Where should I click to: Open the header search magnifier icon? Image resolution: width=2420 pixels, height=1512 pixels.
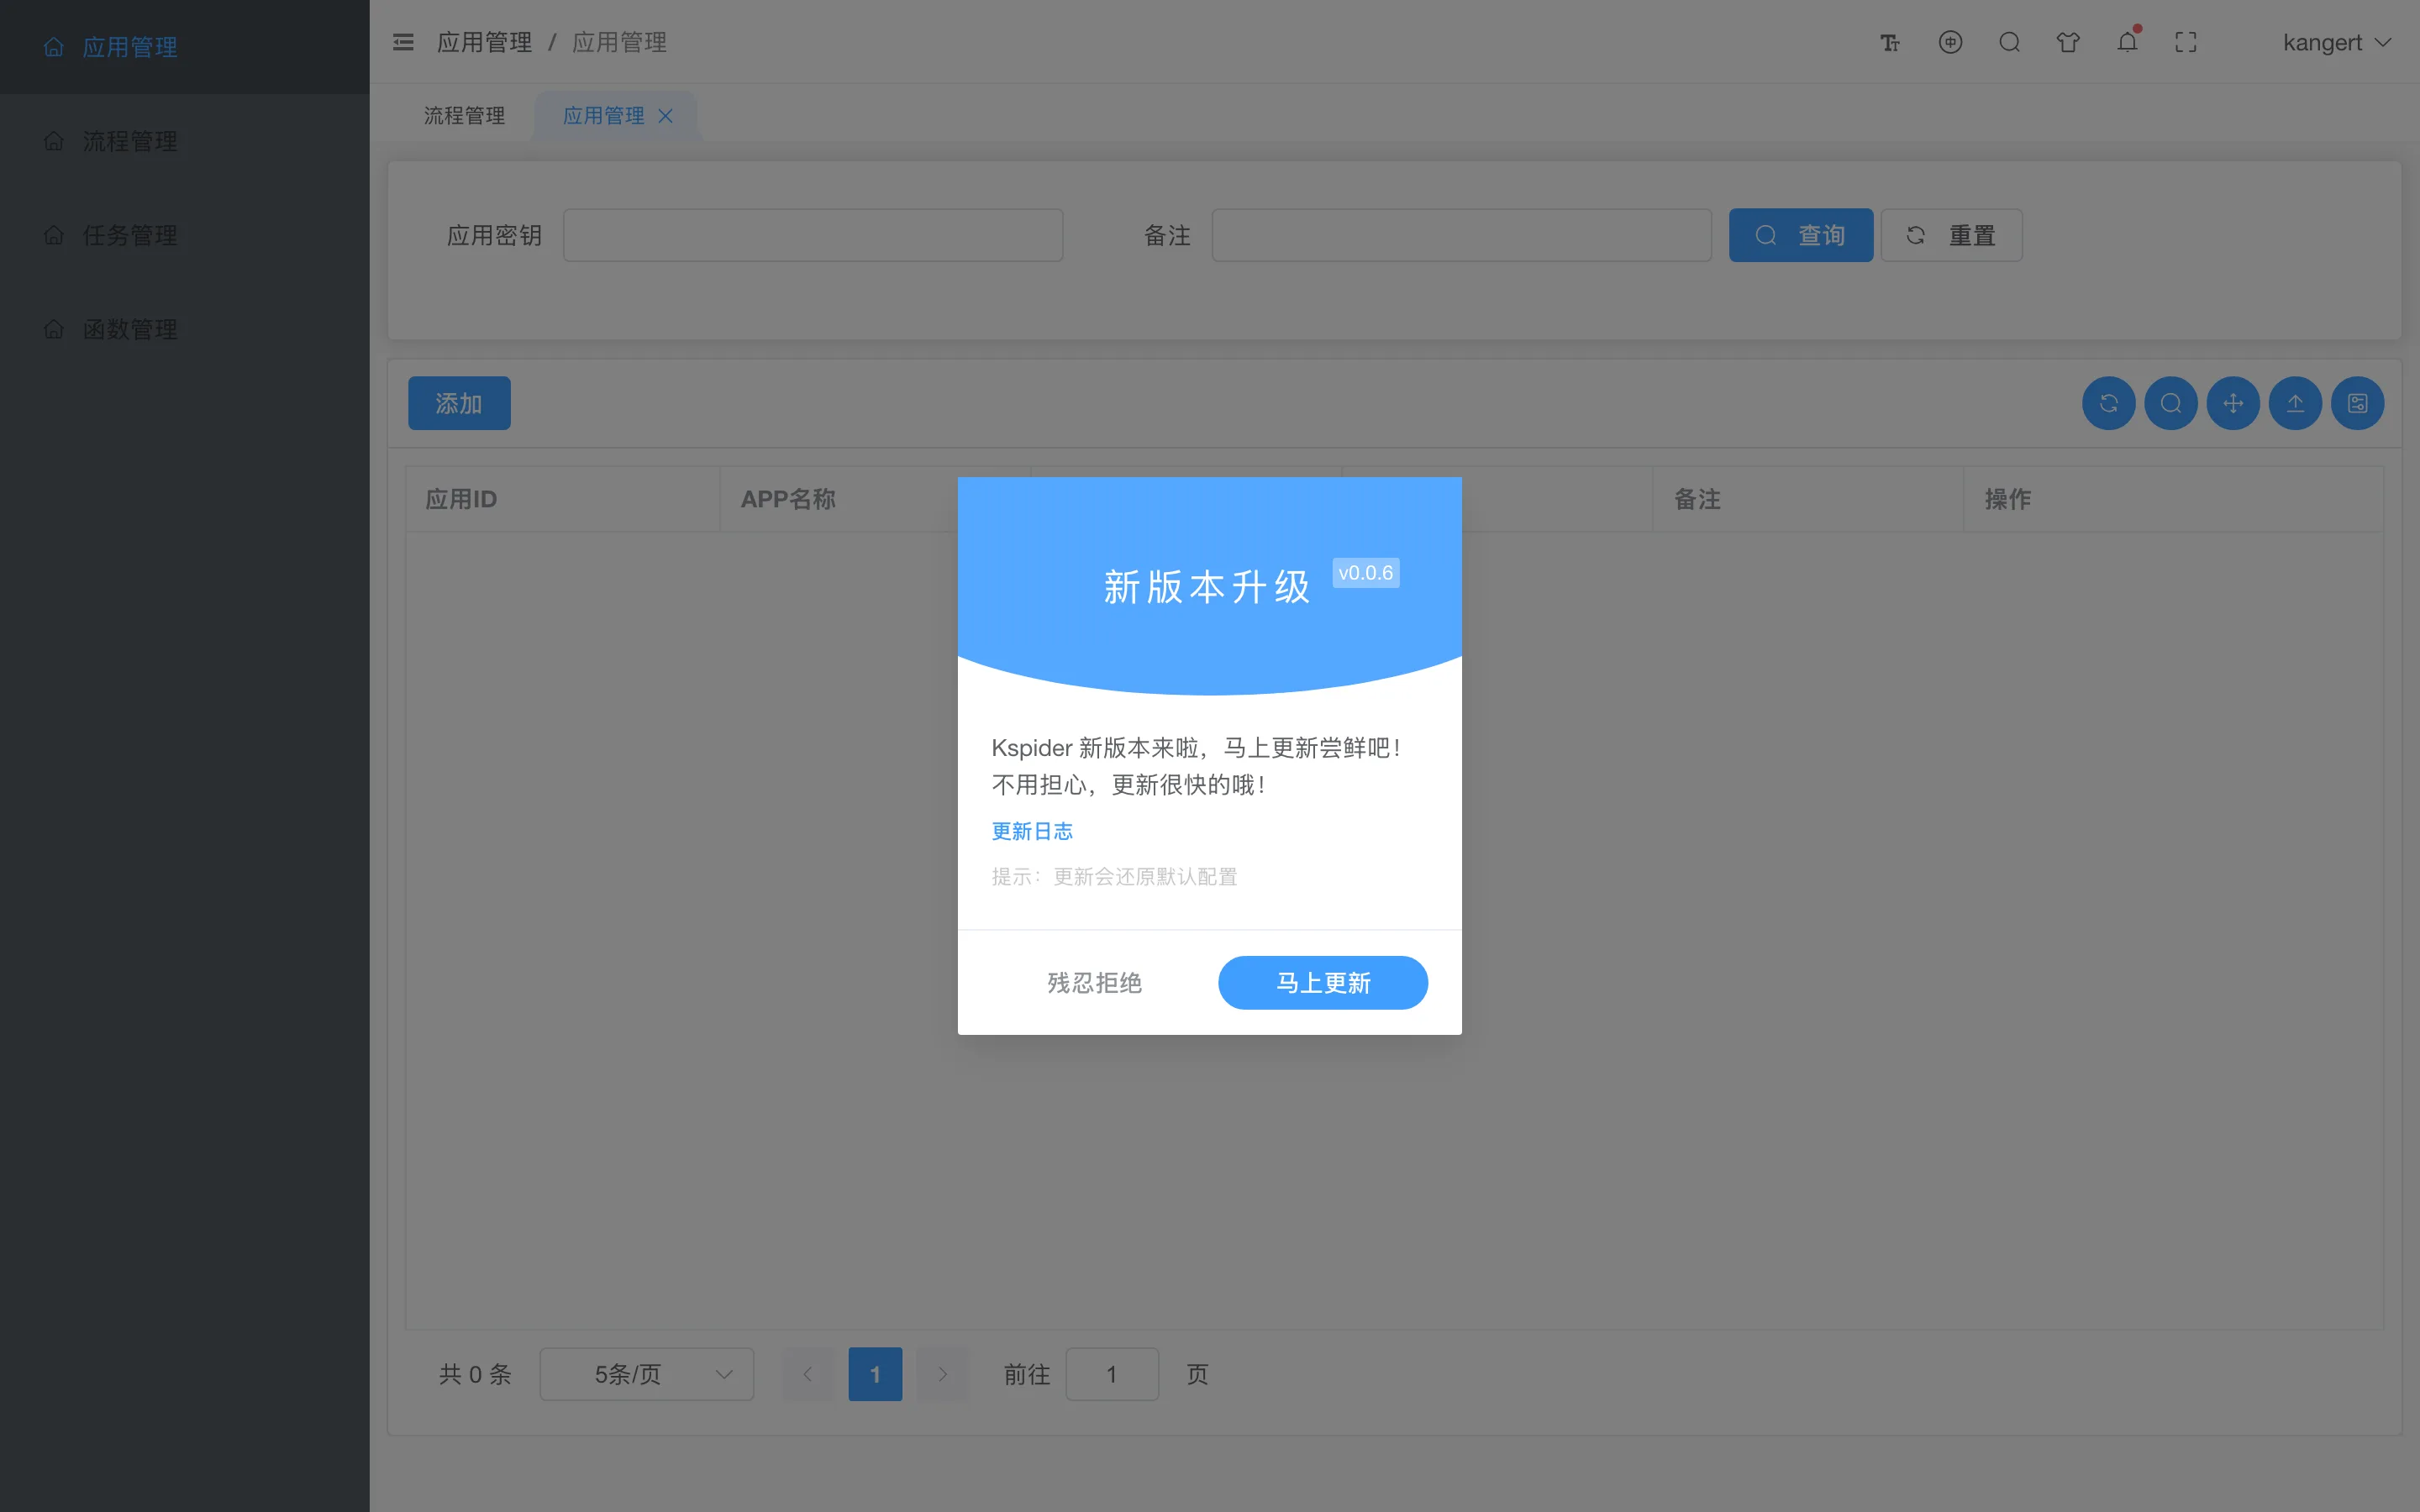[x=2009, y=42]
